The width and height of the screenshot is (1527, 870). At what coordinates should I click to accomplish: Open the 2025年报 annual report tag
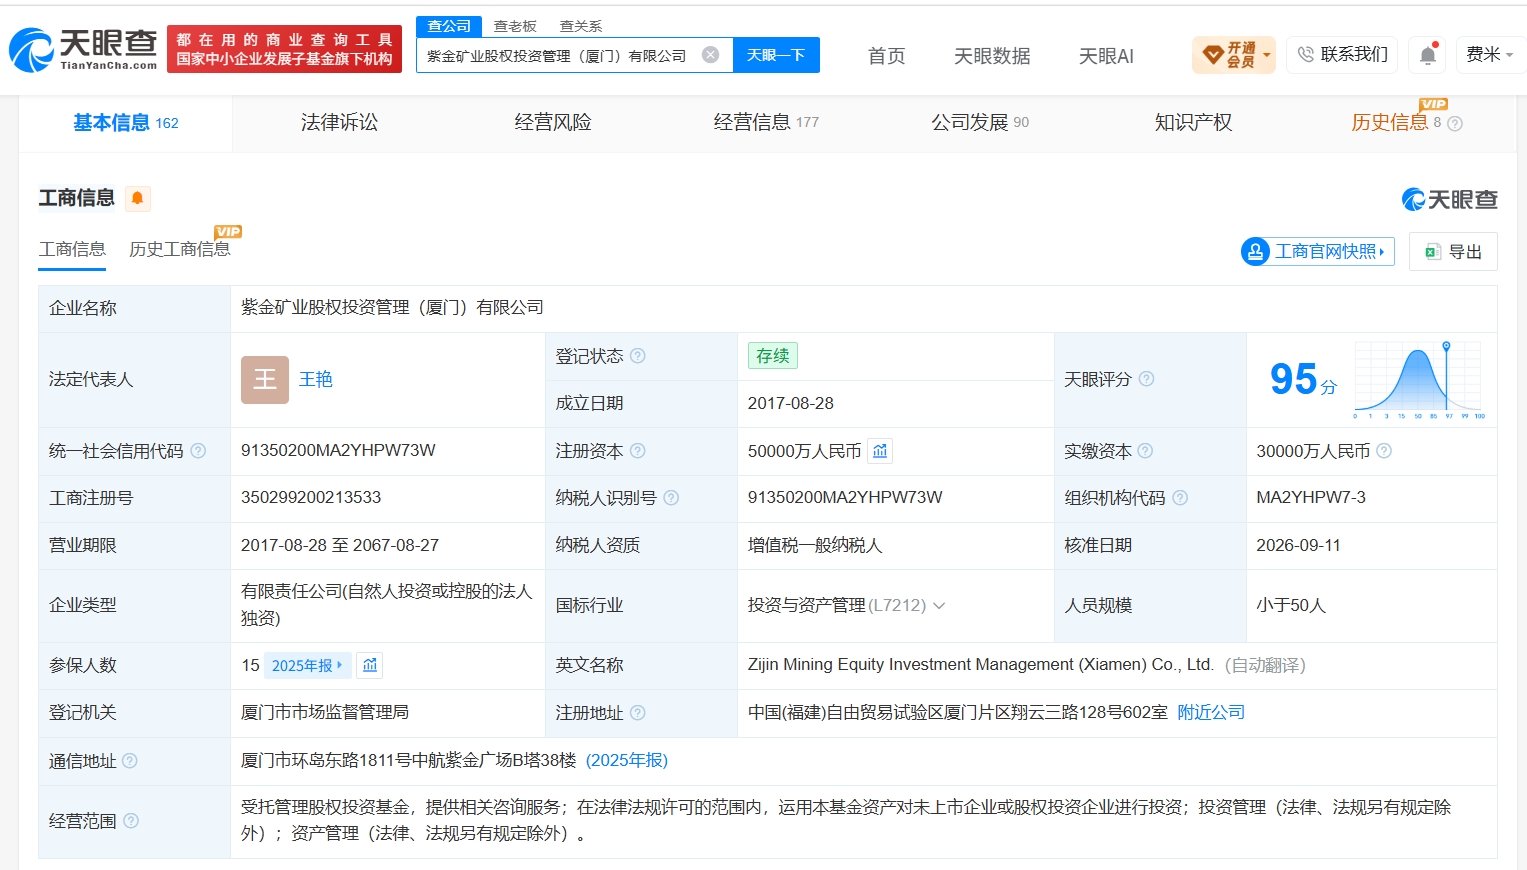[x=307, y=665]
